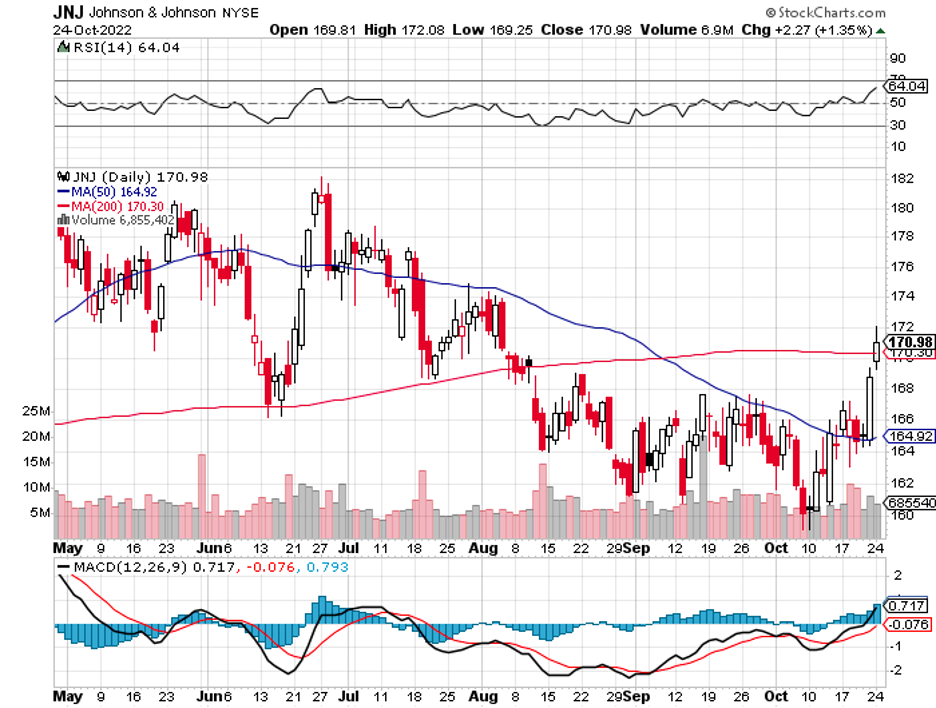Viewport: 936px width, 708px height.
Task: Click the -0.076 signal value tag
Action: pos(907,624)
